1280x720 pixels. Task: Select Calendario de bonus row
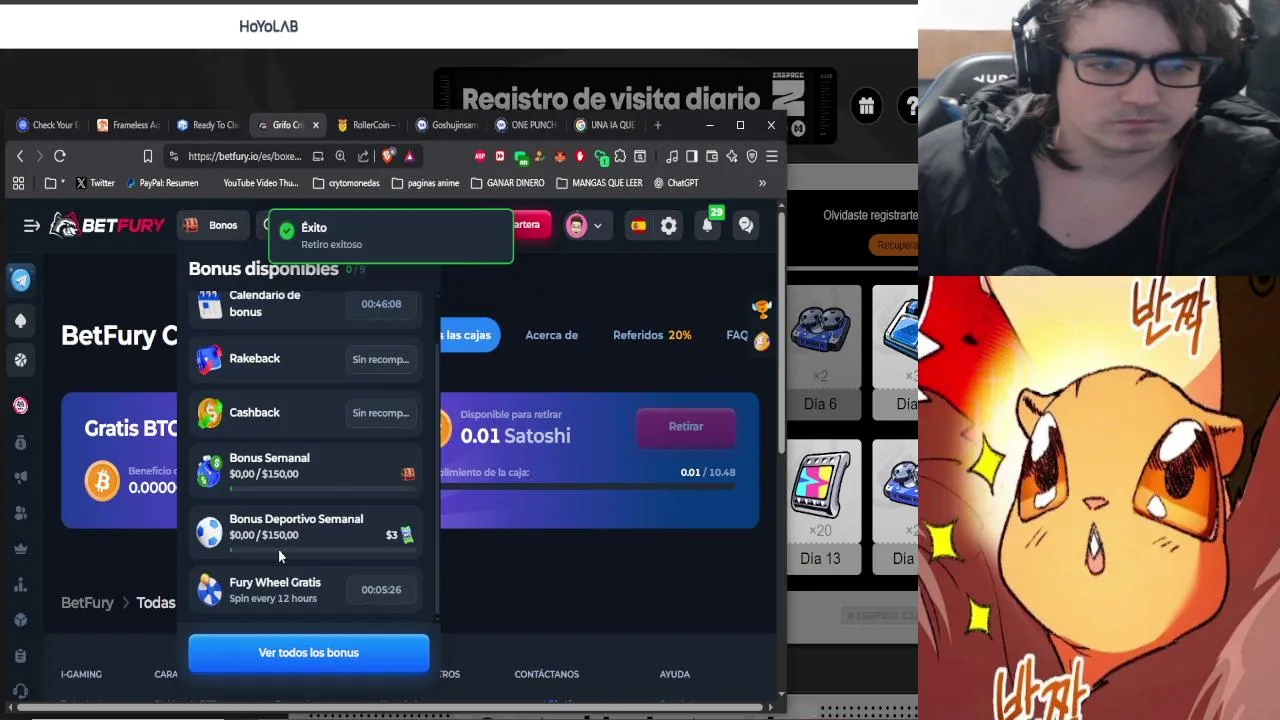click(305, 304)
